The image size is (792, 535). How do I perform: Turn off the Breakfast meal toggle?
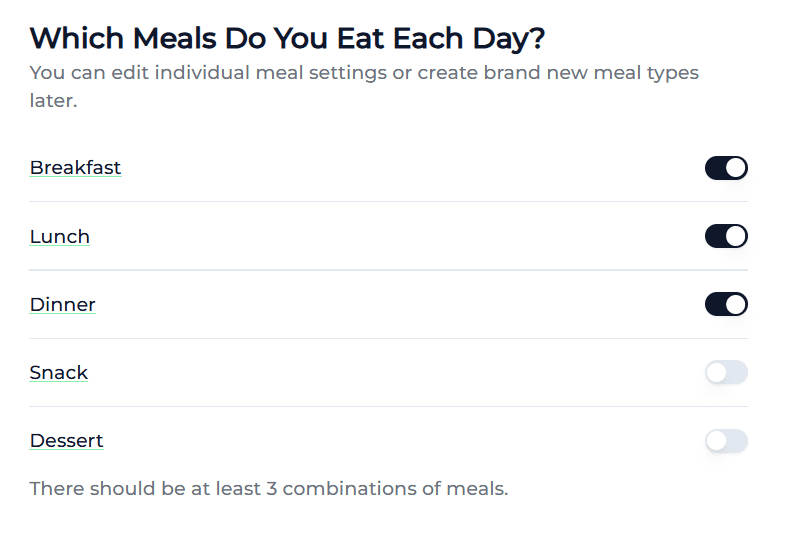(726, 168)
